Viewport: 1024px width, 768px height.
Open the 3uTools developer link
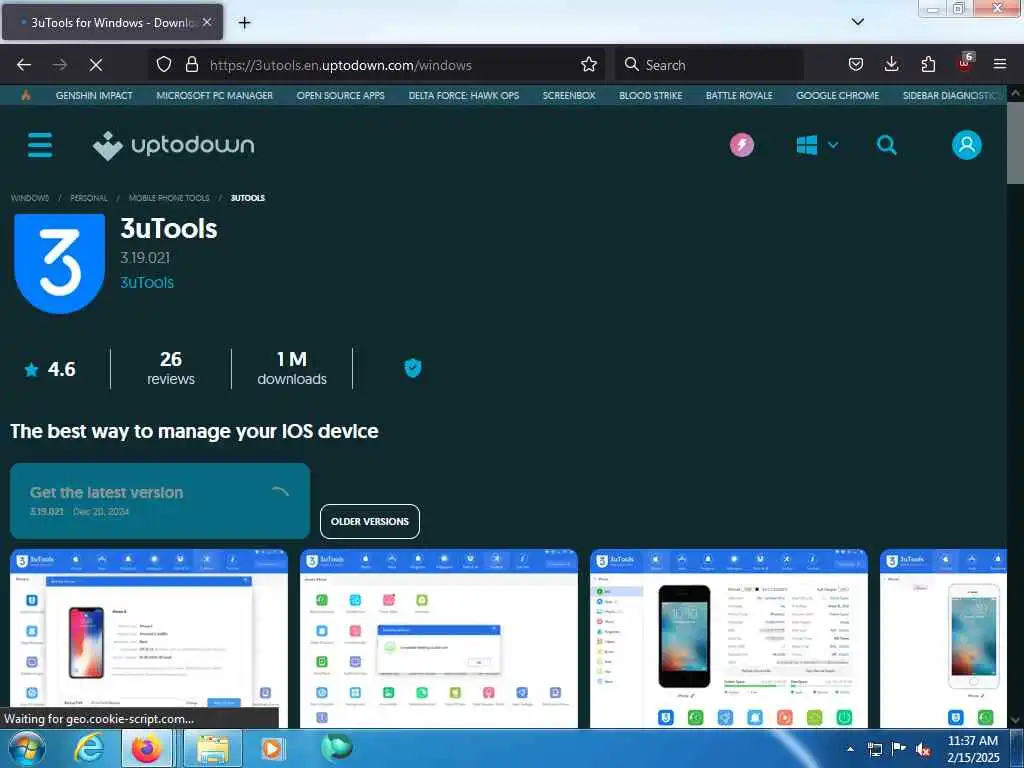click(x=147, y=282)
